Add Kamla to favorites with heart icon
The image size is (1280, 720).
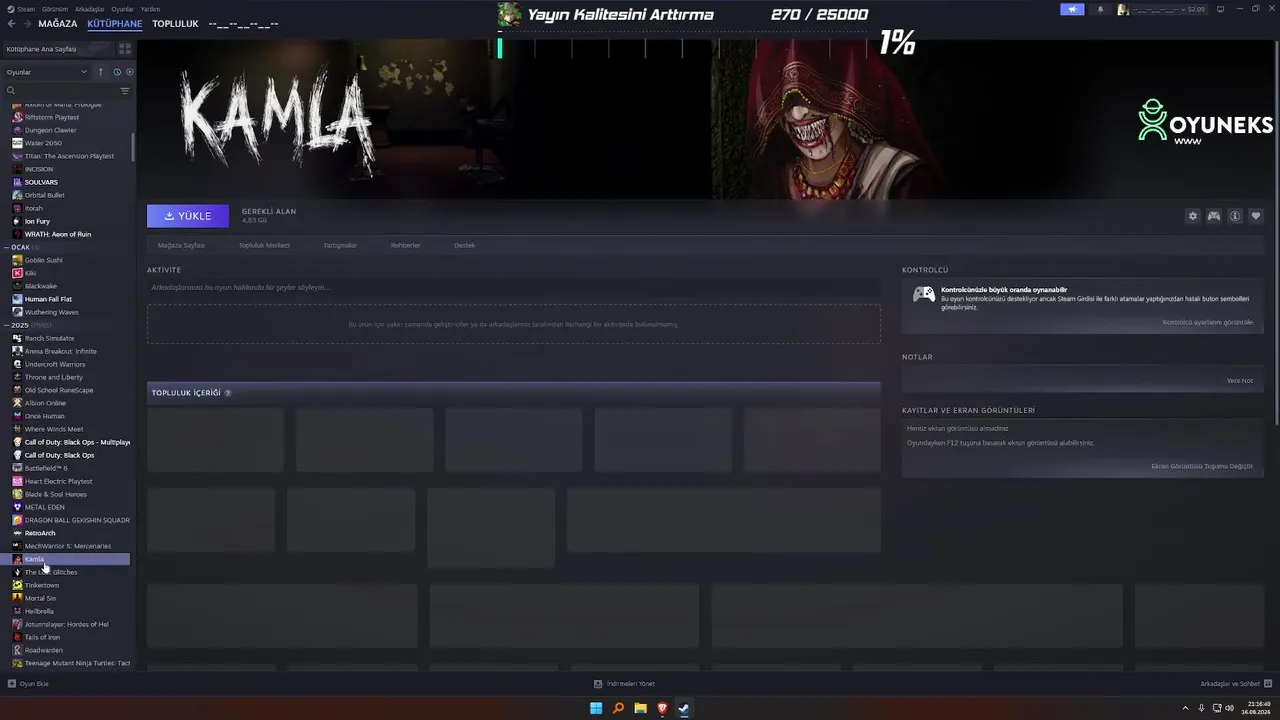point(1256,216)
